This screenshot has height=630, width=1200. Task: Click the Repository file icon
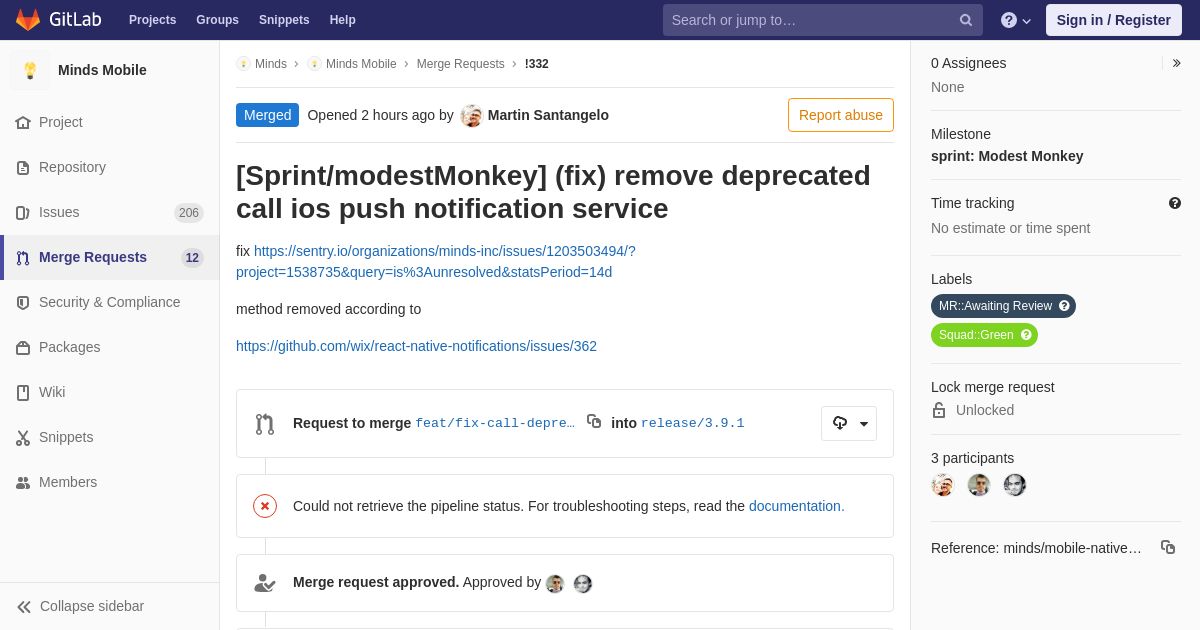coord(23,167)
